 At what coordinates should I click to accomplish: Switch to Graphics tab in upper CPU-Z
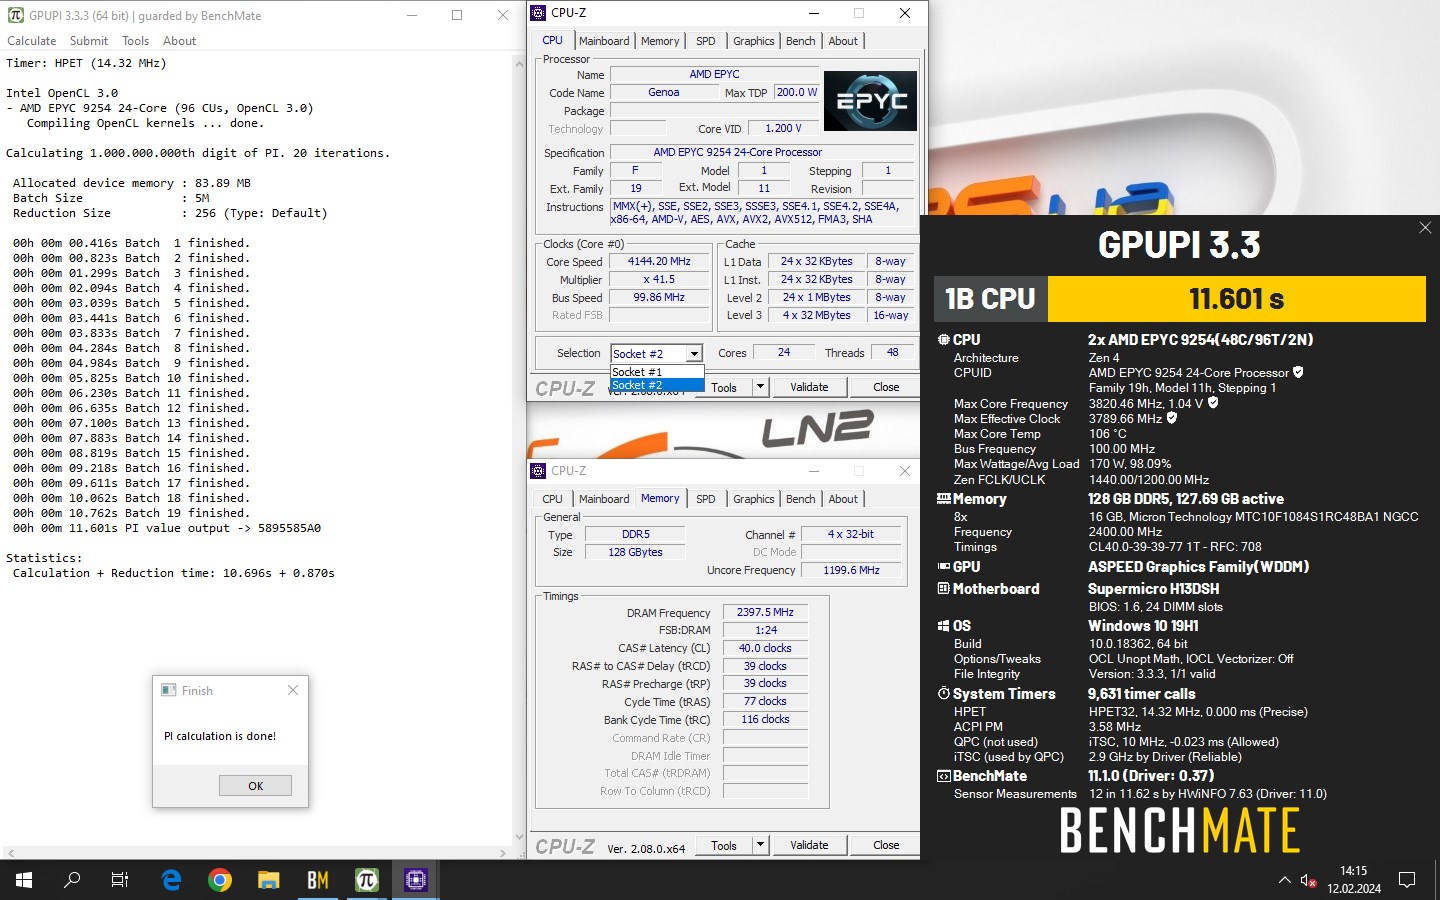click(x=753, y=41)
